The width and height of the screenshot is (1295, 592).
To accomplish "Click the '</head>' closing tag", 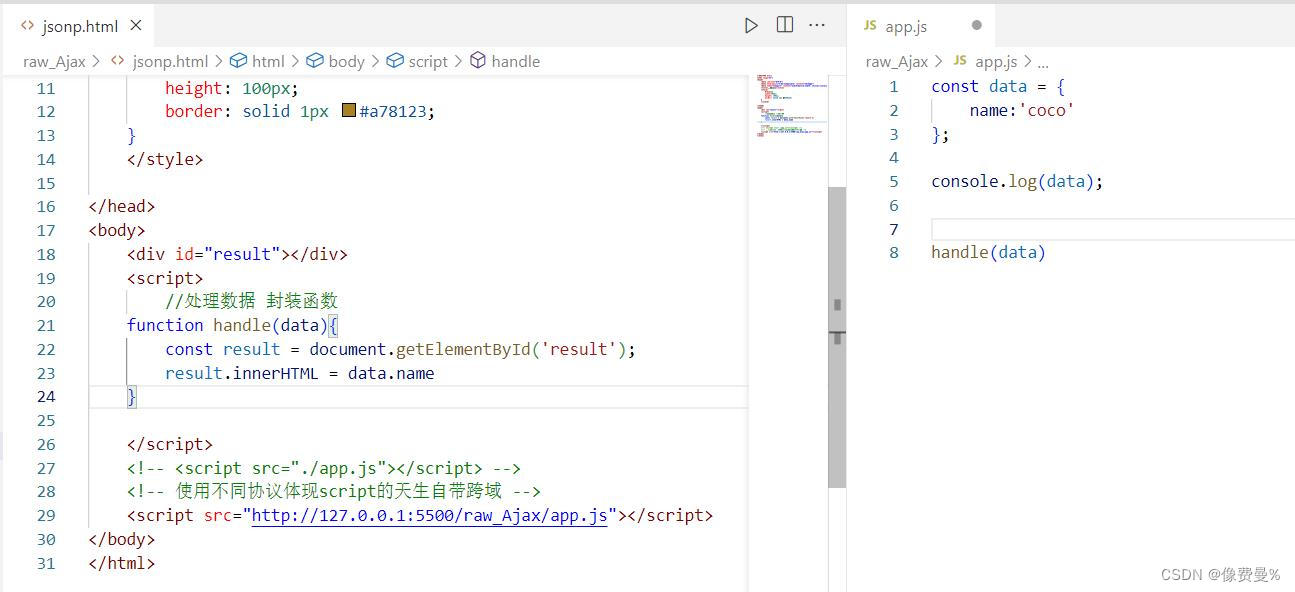I will coord(122,206).
